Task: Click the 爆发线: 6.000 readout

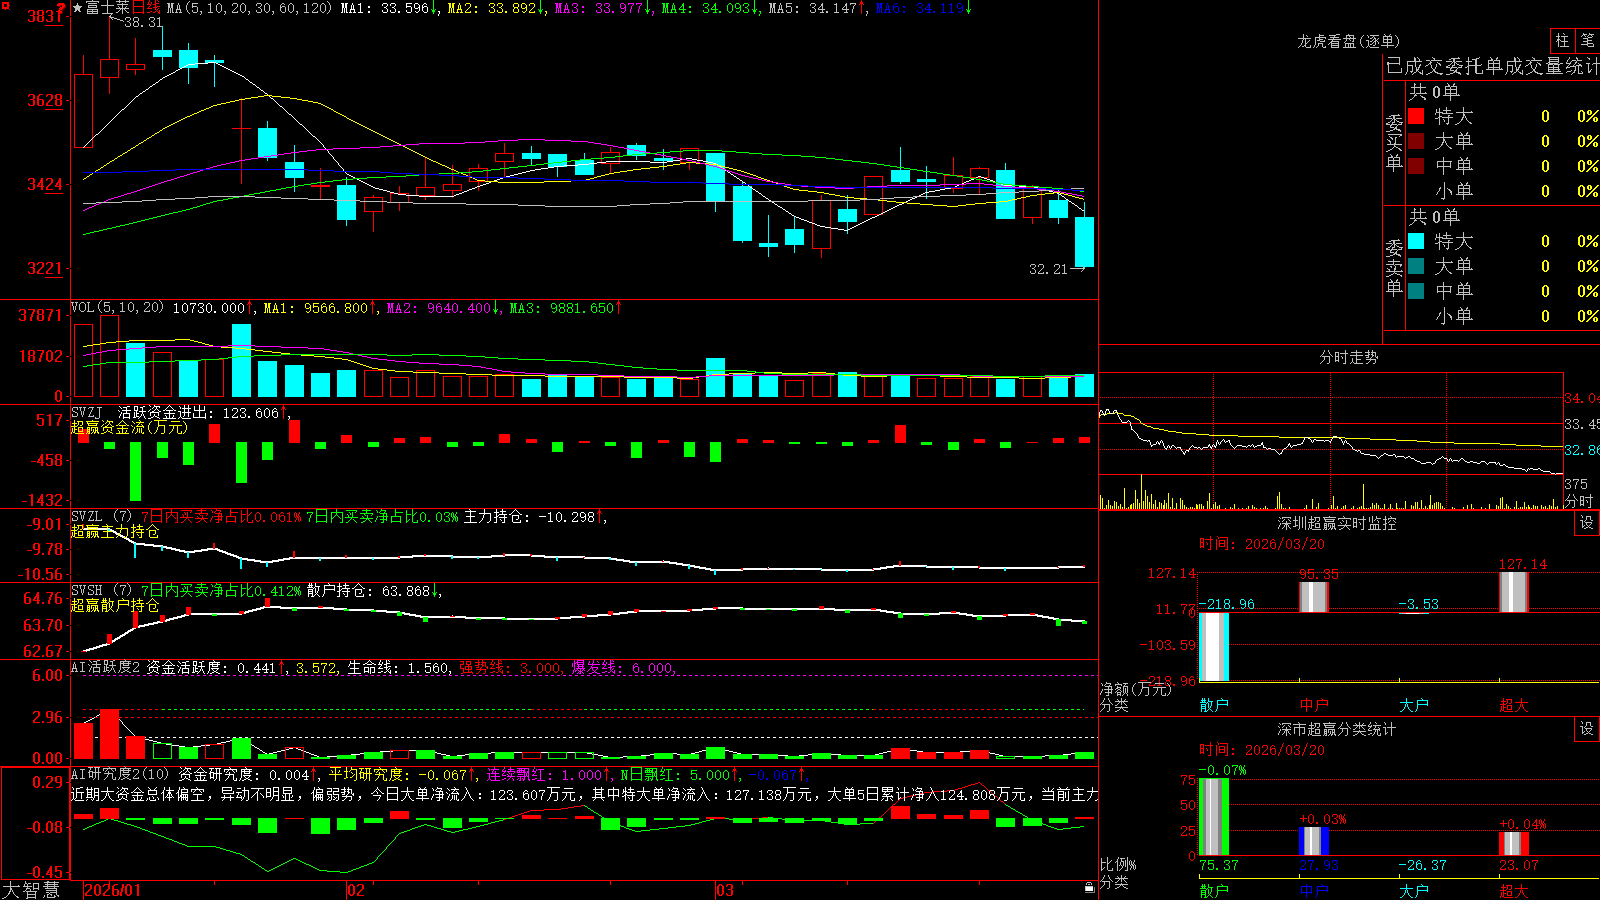Action: [624, 668]
